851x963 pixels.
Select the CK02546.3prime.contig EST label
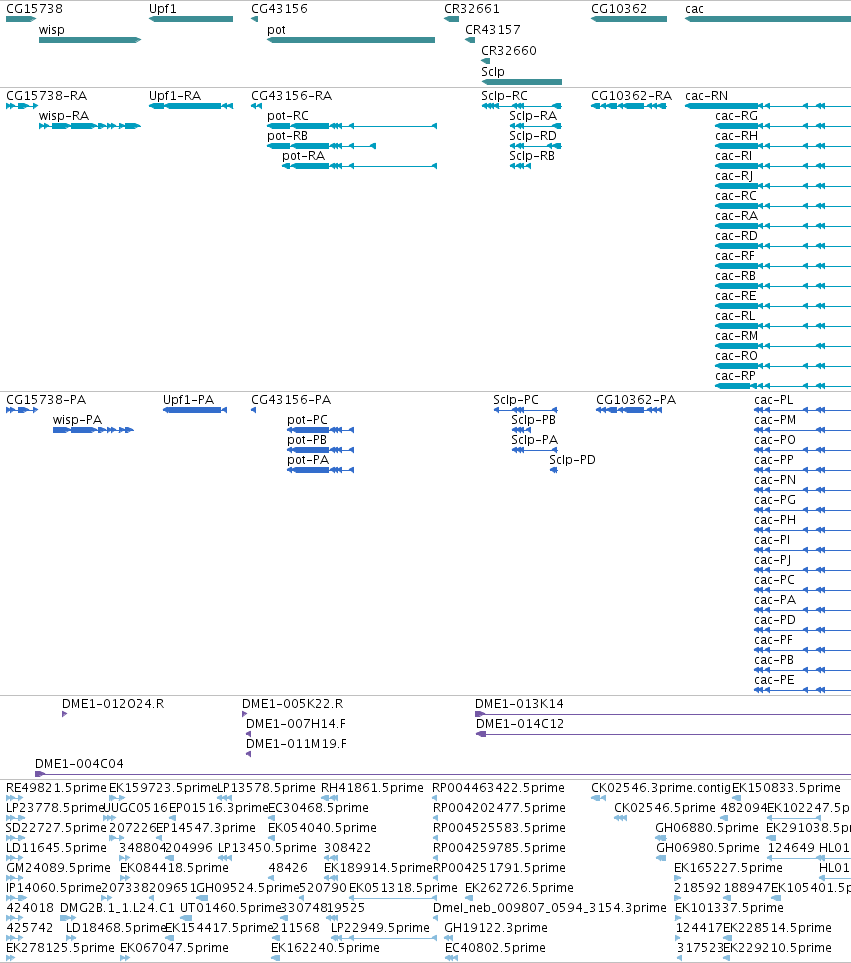[661, 788]
